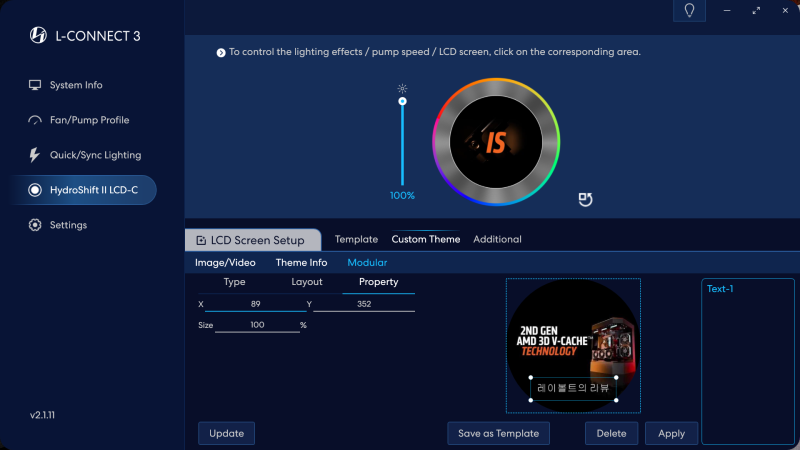This screenshot has height=450, width=800.
Task: Select the Property tab
Action: point(379,282)
